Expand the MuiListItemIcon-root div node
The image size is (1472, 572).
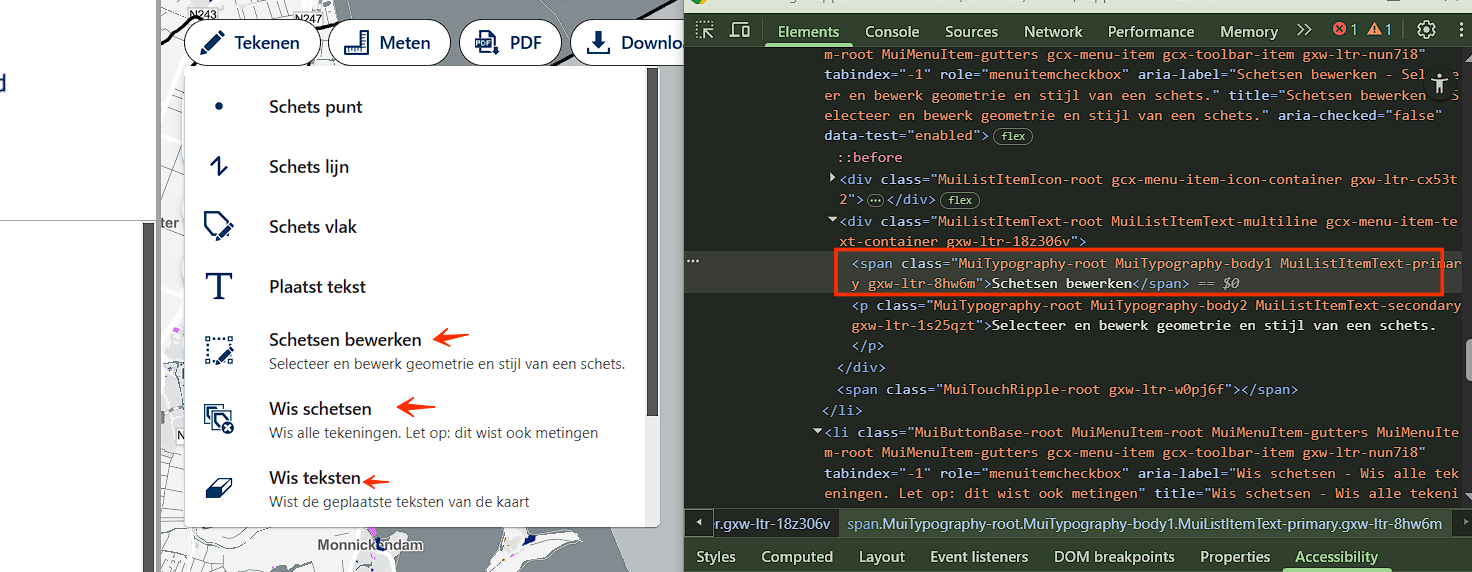click(833, 179)
